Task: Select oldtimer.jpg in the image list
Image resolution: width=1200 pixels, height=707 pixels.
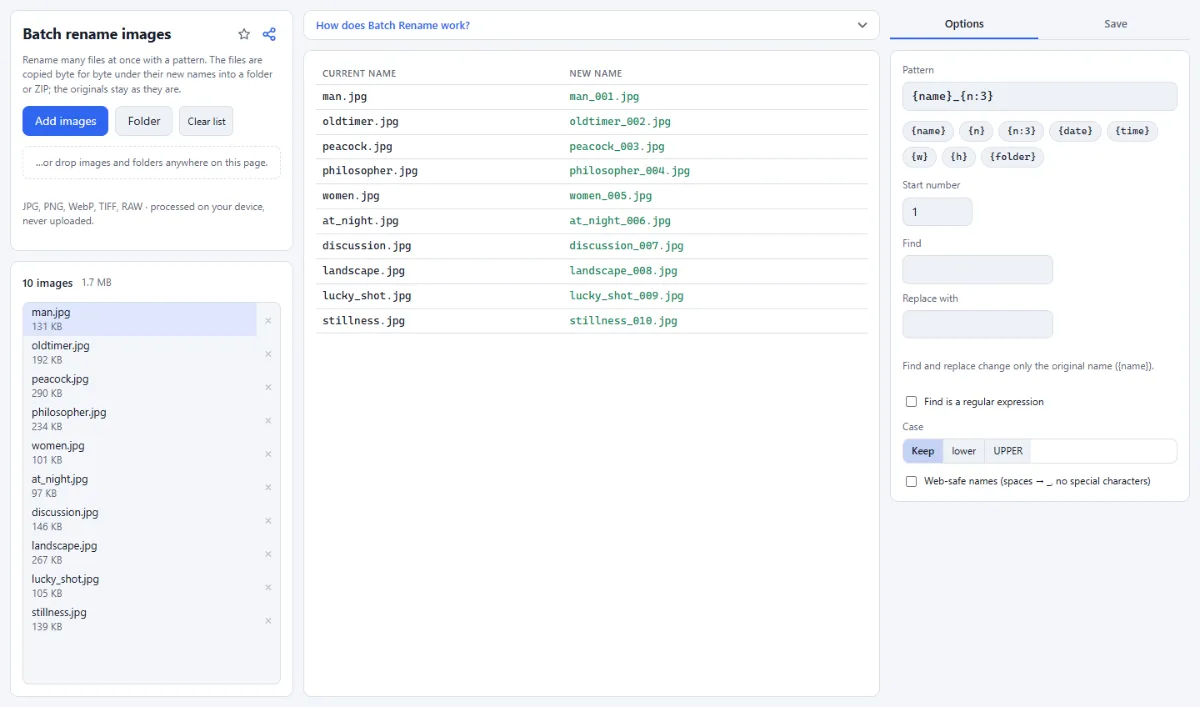Action: [x=140, y=353]
